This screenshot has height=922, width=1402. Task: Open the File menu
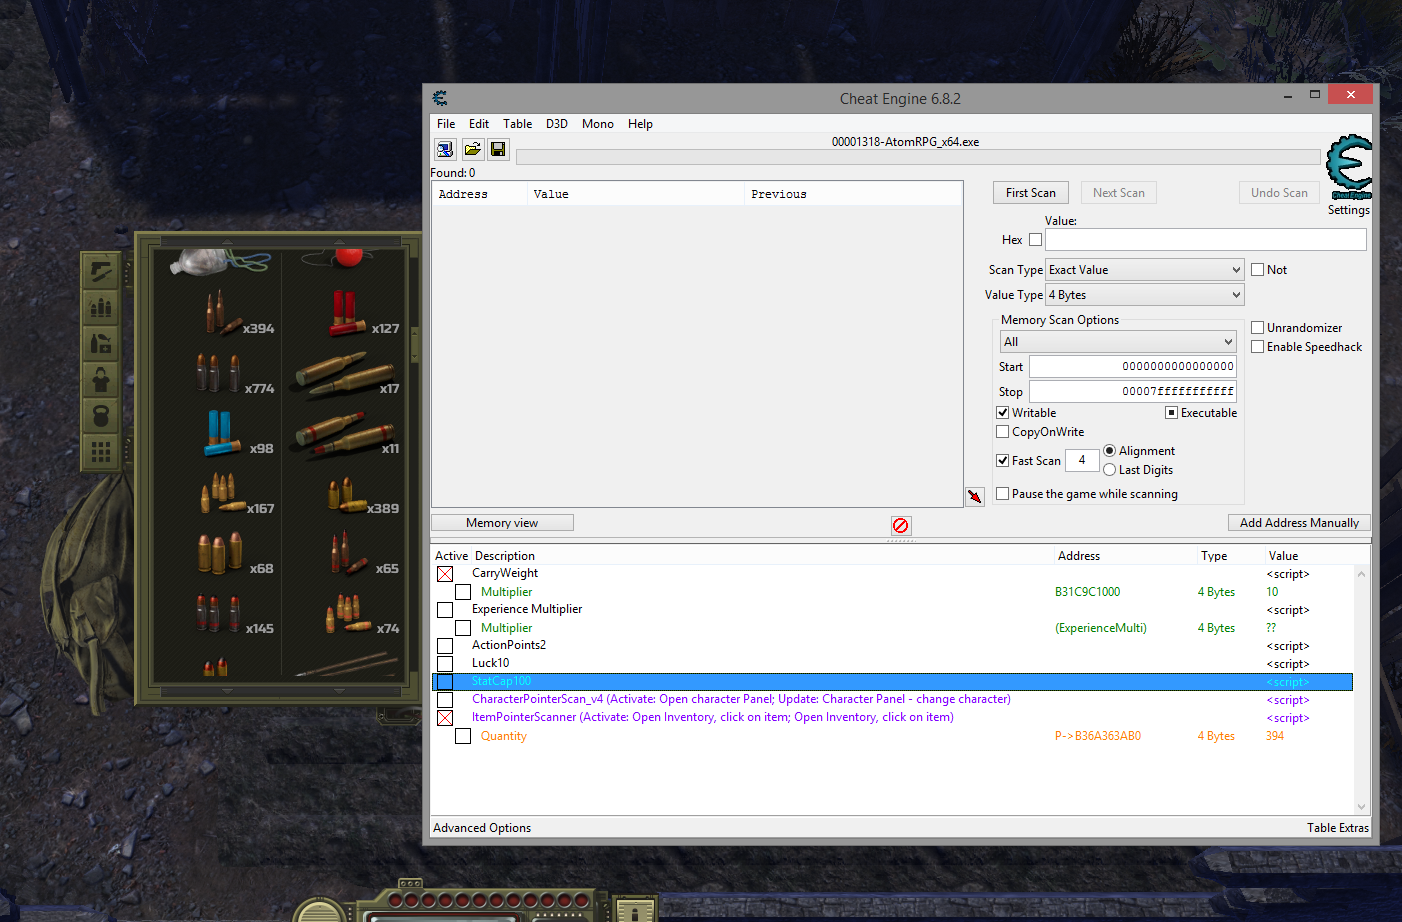pyautogui.click(x=446, y=124)
